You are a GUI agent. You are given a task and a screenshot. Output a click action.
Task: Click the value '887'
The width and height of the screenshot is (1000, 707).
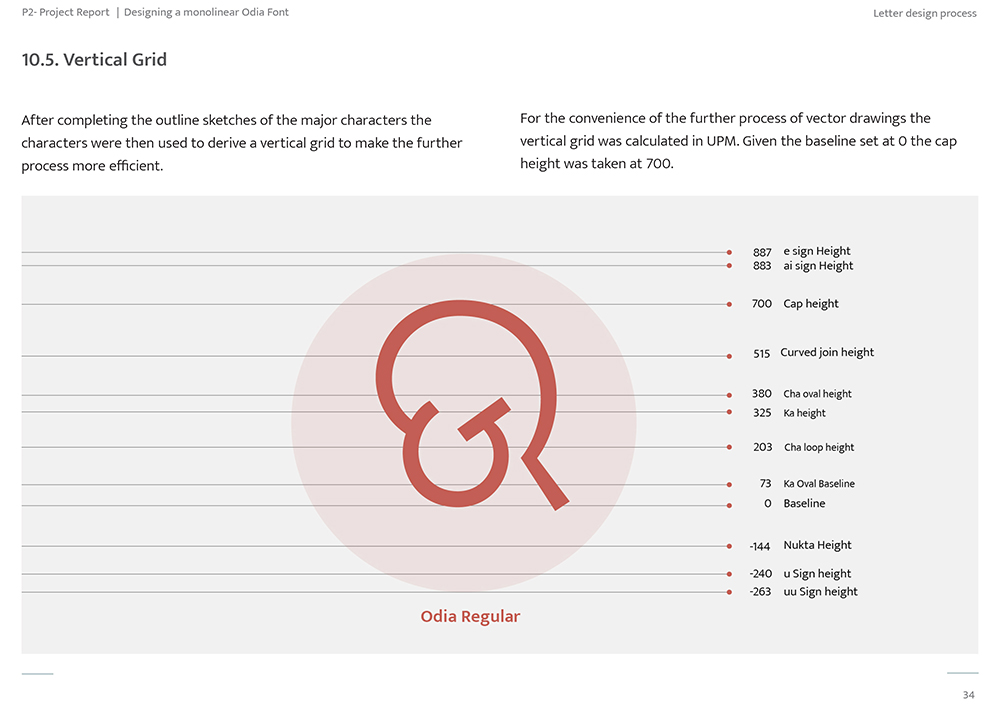point(762,252)
